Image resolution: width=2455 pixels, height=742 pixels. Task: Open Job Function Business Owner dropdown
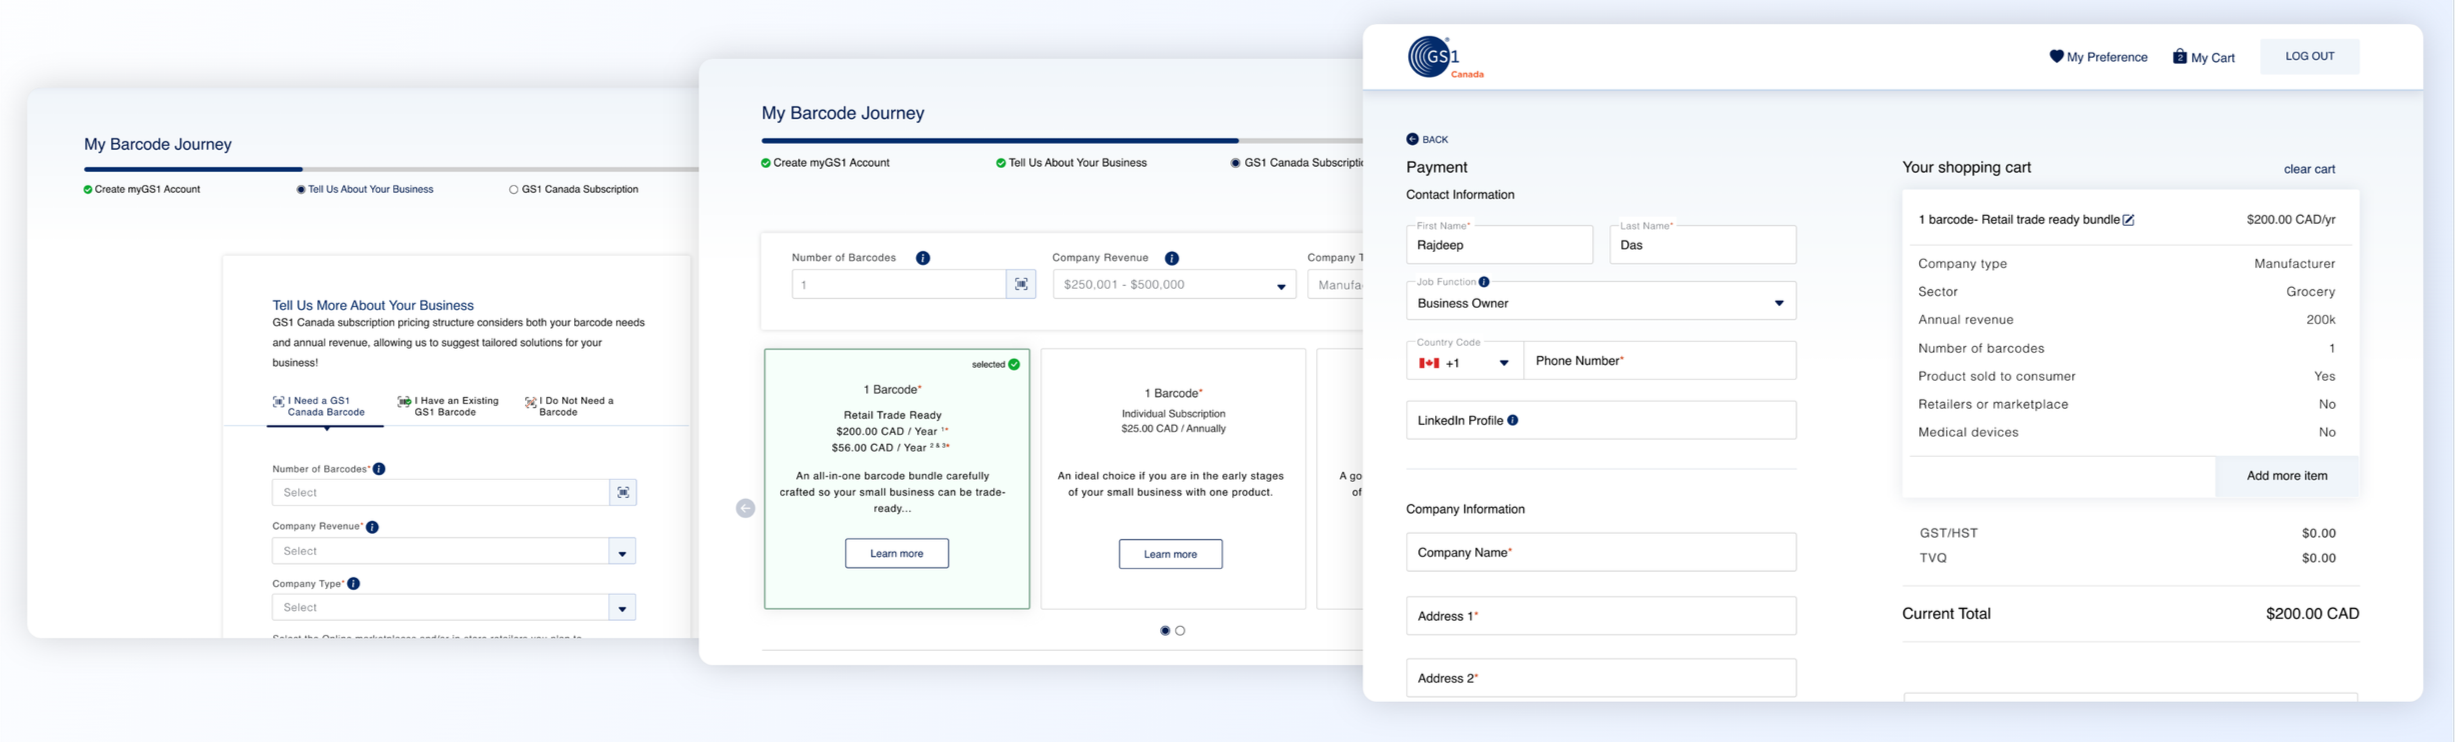tap(1601, 302)
